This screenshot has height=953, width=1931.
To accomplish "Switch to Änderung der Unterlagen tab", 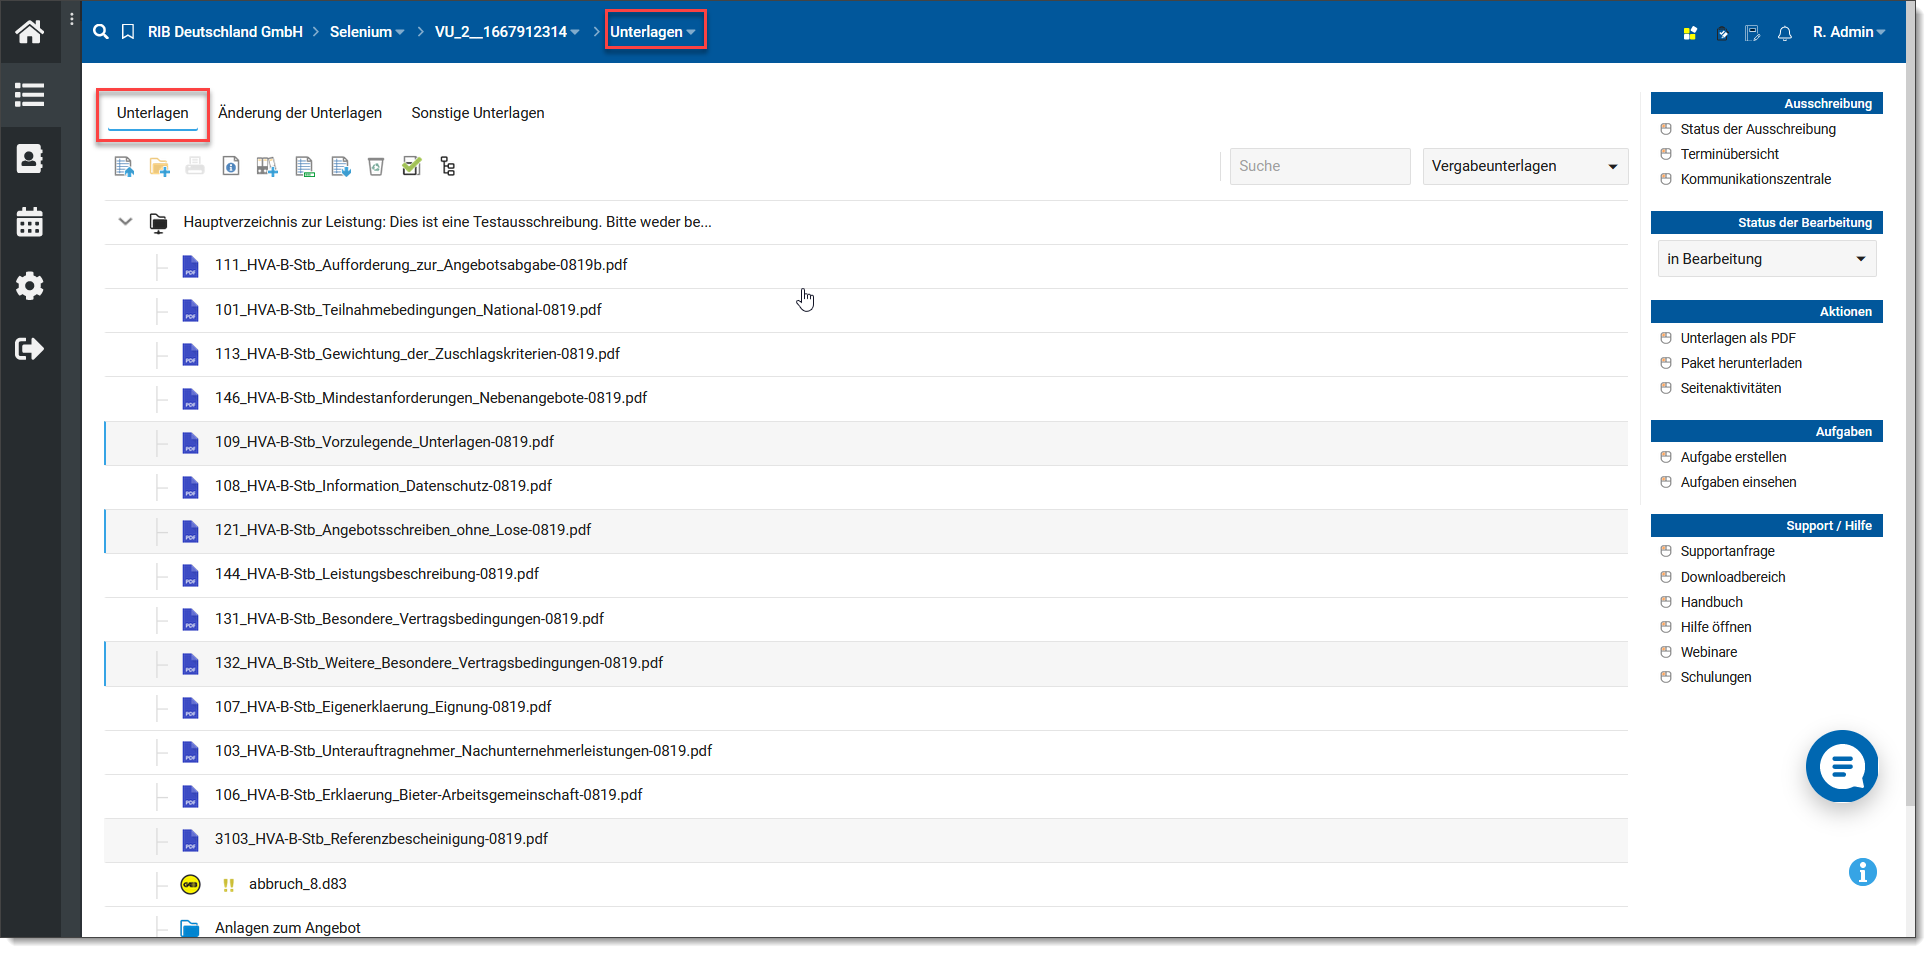I will [300, 113].
